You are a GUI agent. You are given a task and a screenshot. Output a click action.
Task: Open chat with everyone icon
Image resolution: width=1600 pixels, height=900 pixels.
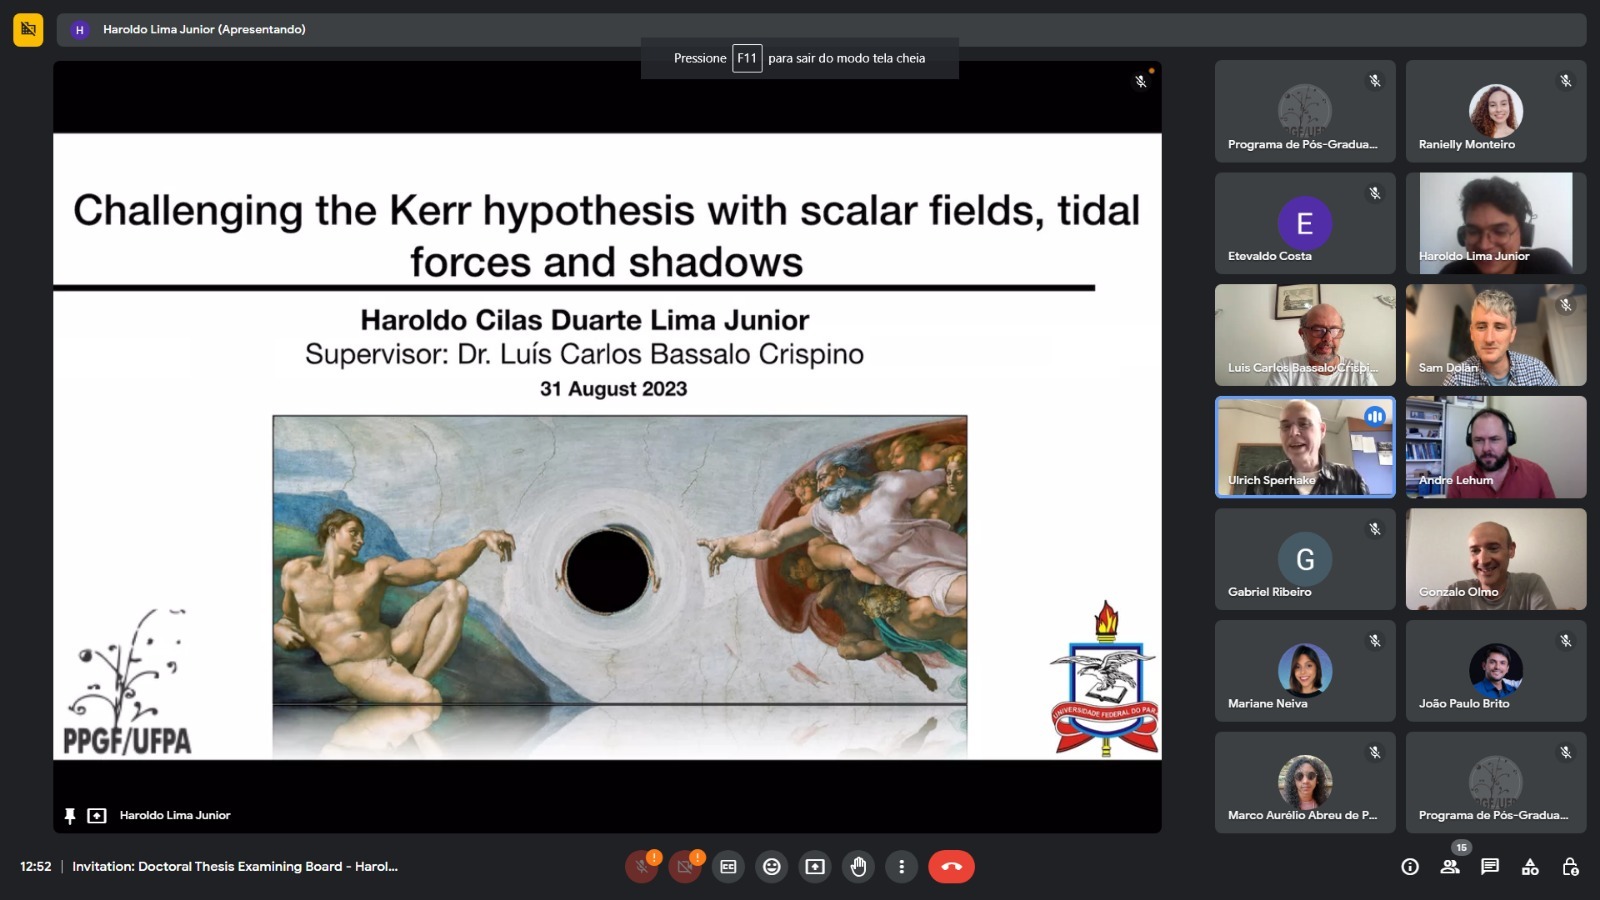pos(1490,867)
